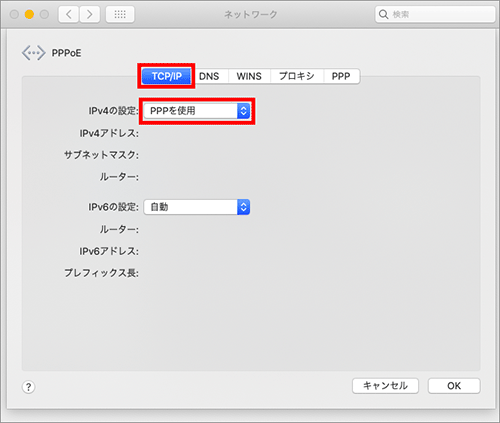Click the キャンセル button
The height and width of the screenshot is (423, 500).
385,386
